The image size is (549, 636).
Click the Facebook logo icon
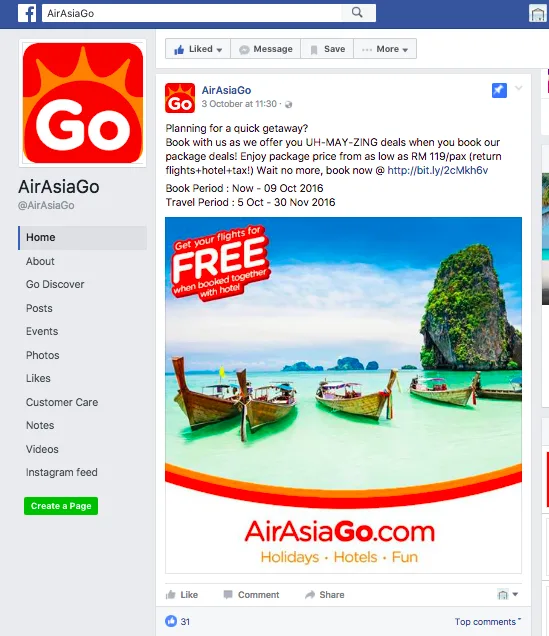point(27,13)
